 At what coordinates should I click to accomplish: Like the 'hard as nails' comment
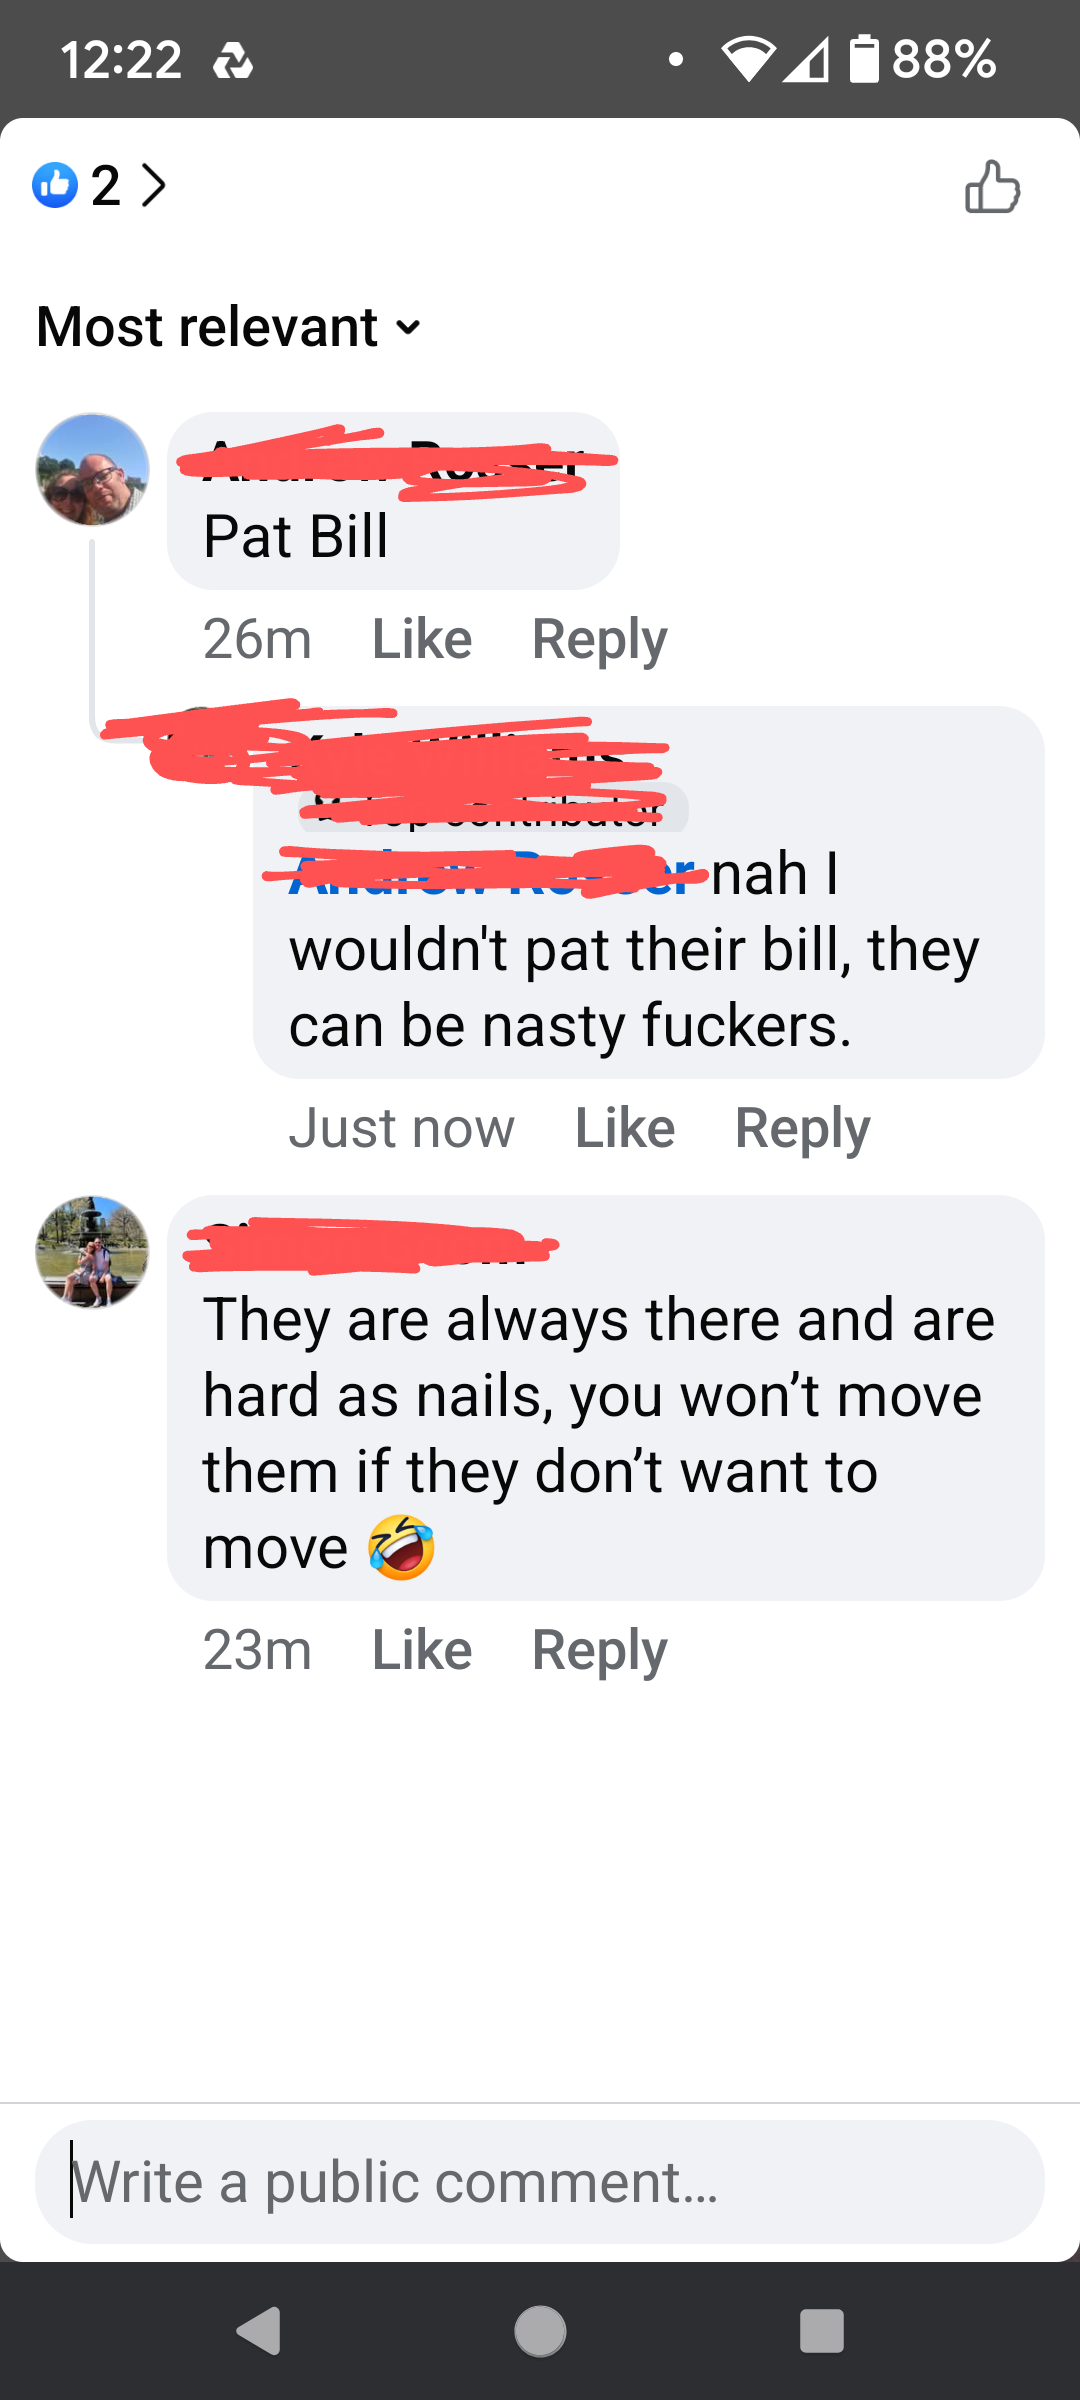[x=422, y=1650]
